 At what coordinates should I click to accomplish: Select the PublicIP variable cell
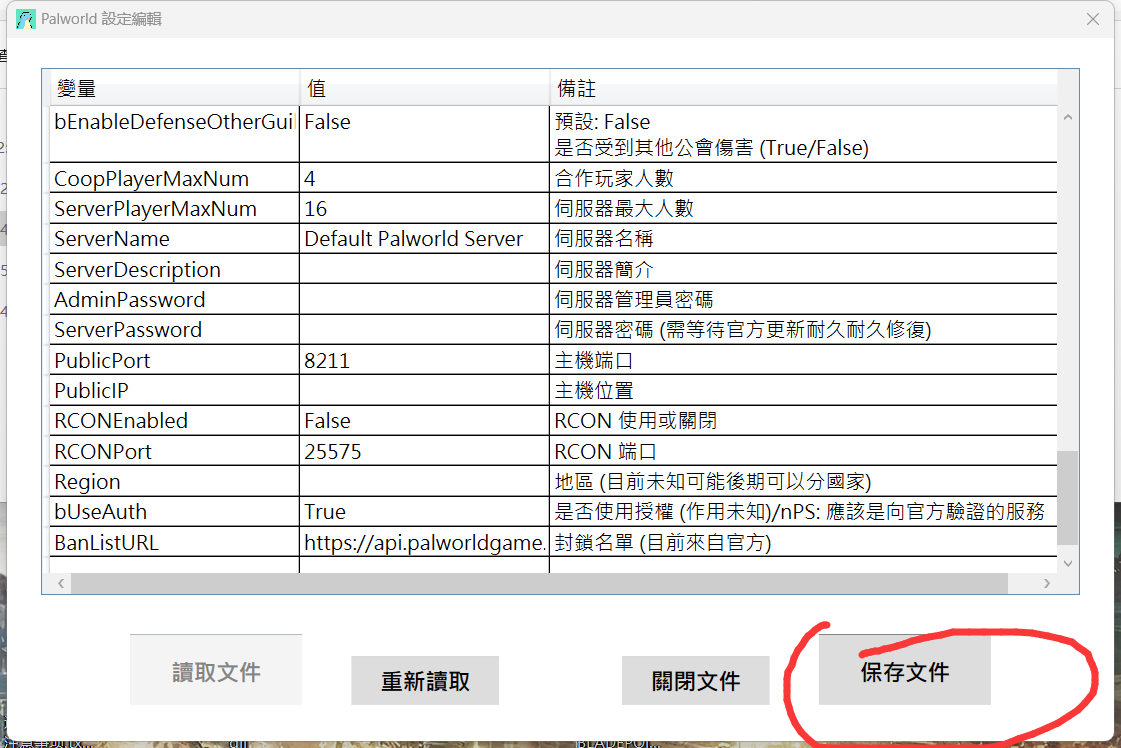pyautogui.click(x=174, y=390)
